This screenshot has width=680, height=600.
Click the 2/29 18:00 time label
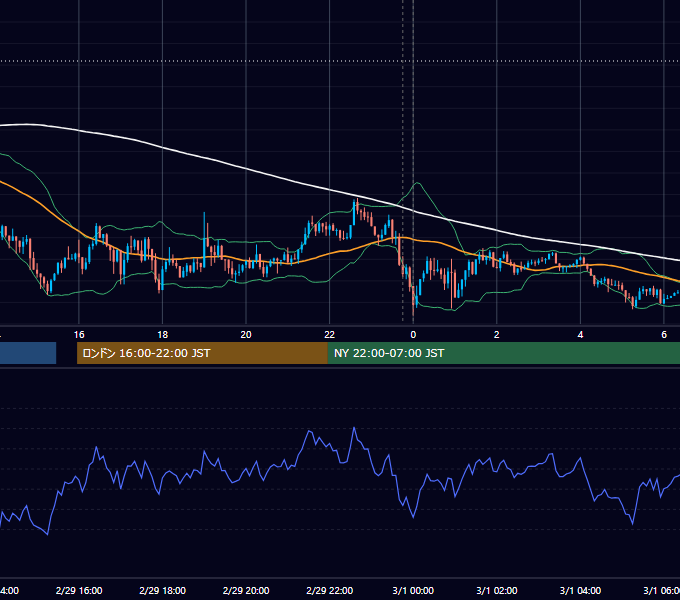tap(163, 590)
